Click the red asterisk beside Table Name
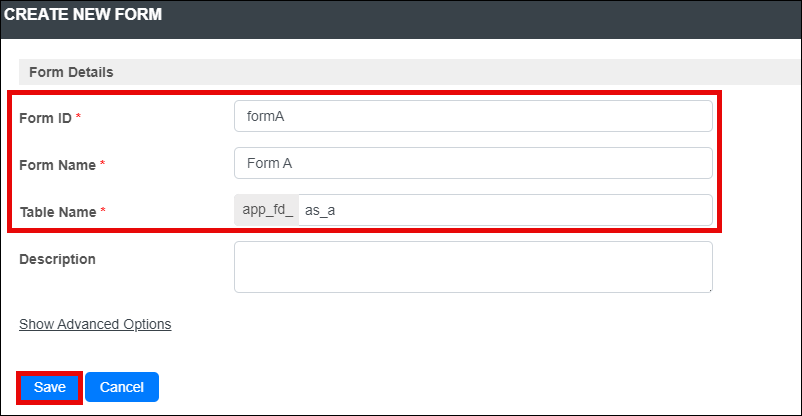802x416 pixels. point(103,210)
